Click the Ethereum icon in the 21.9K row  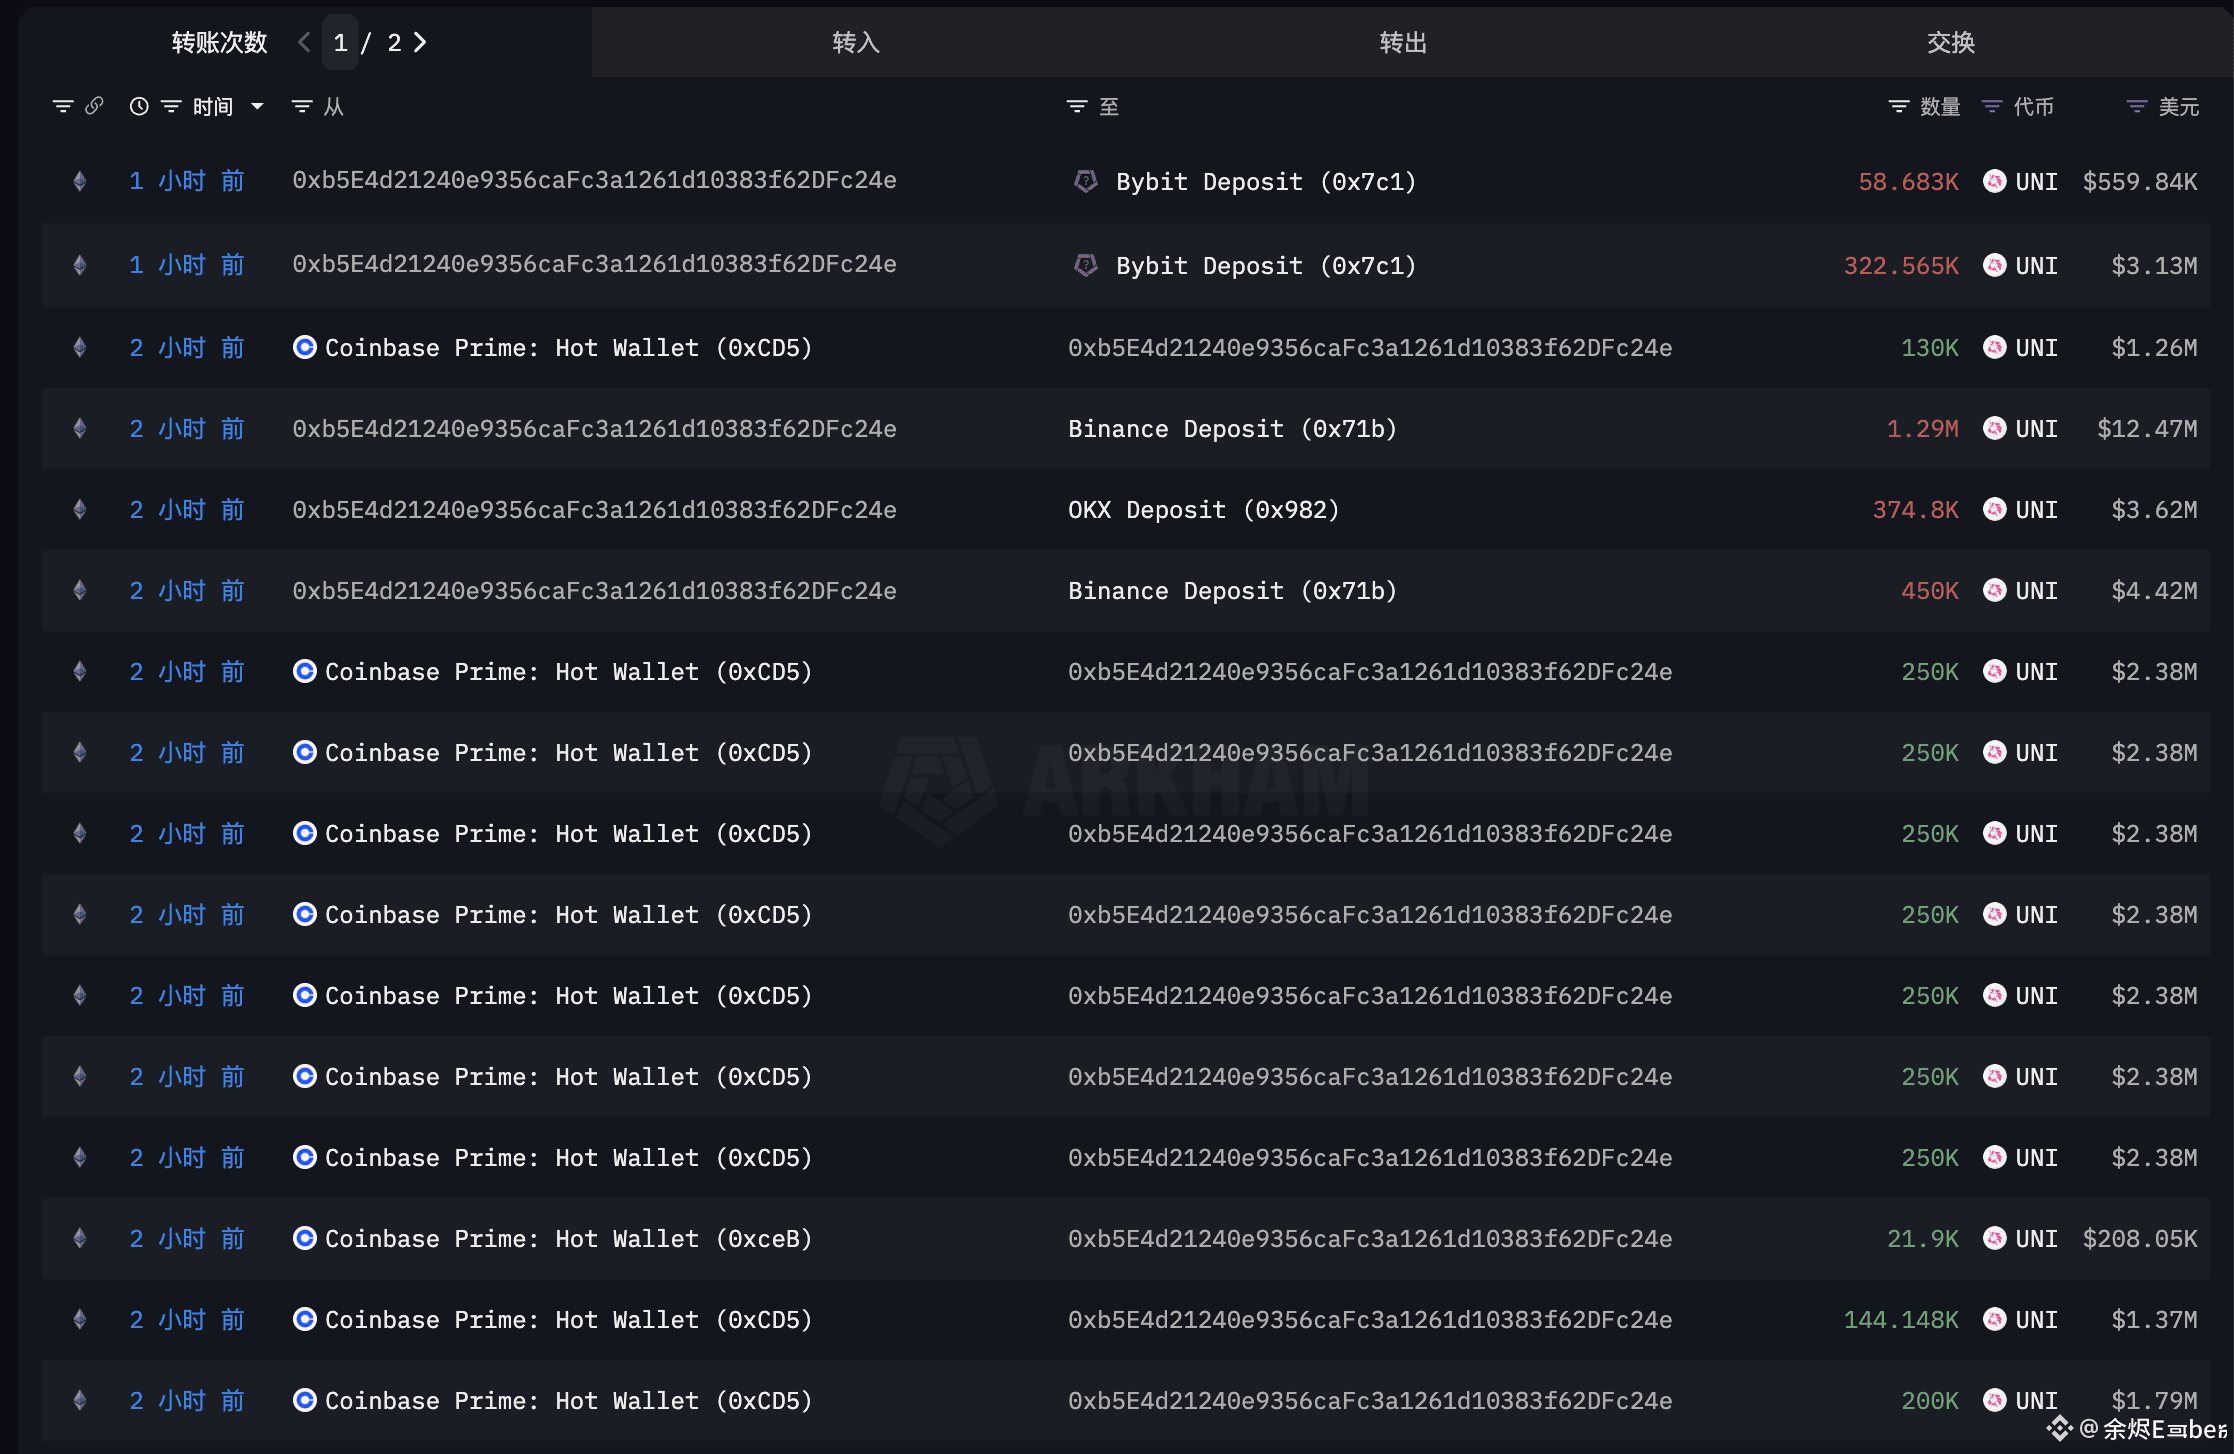pyautogui.click(x=80, y=1239)
